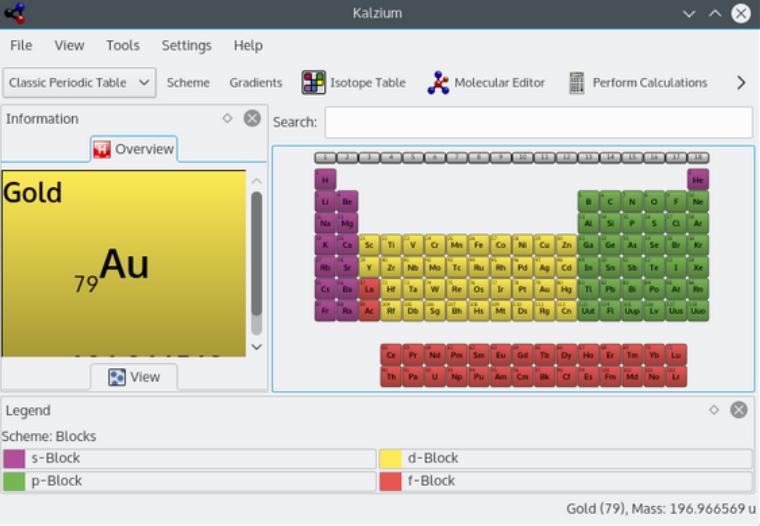Focus the Search input field

(x=538, y=122)
